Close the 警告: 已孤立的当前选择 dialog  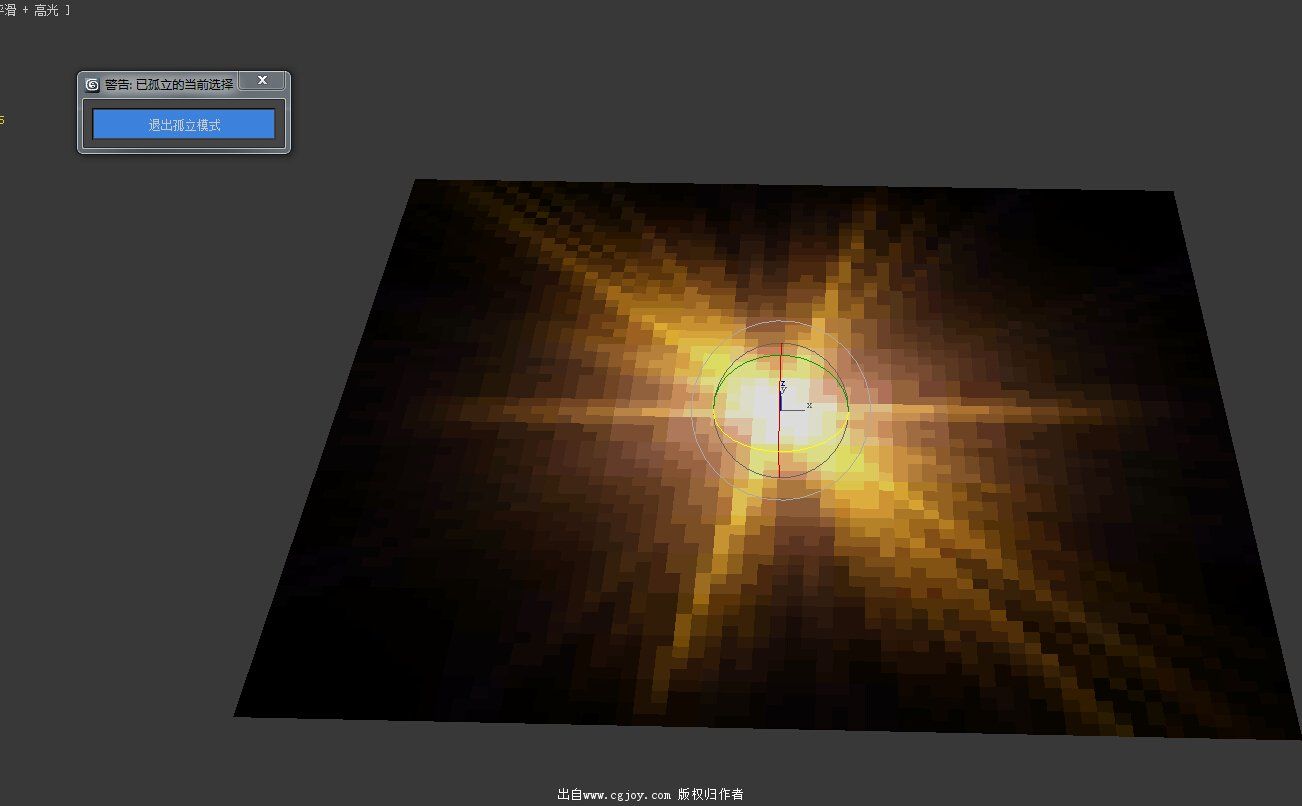pos(262,80)
